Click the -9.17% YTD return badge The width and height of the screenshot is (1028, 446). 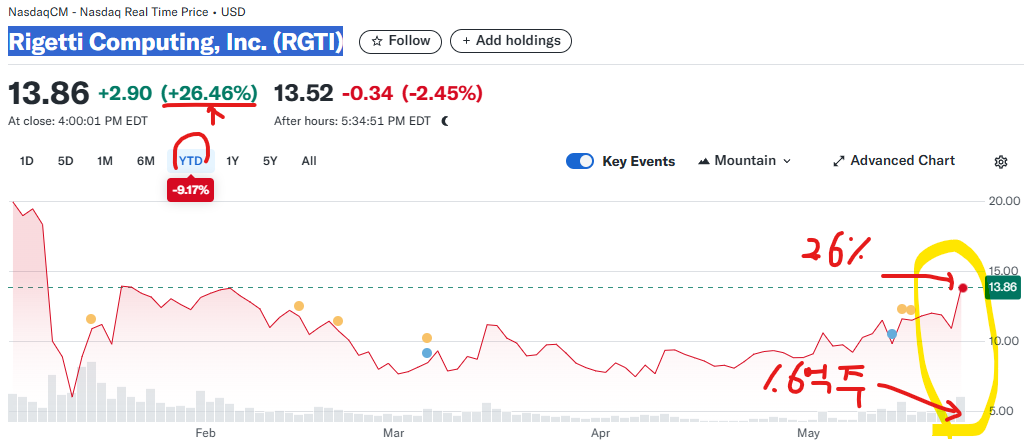(x=191, y=191)
